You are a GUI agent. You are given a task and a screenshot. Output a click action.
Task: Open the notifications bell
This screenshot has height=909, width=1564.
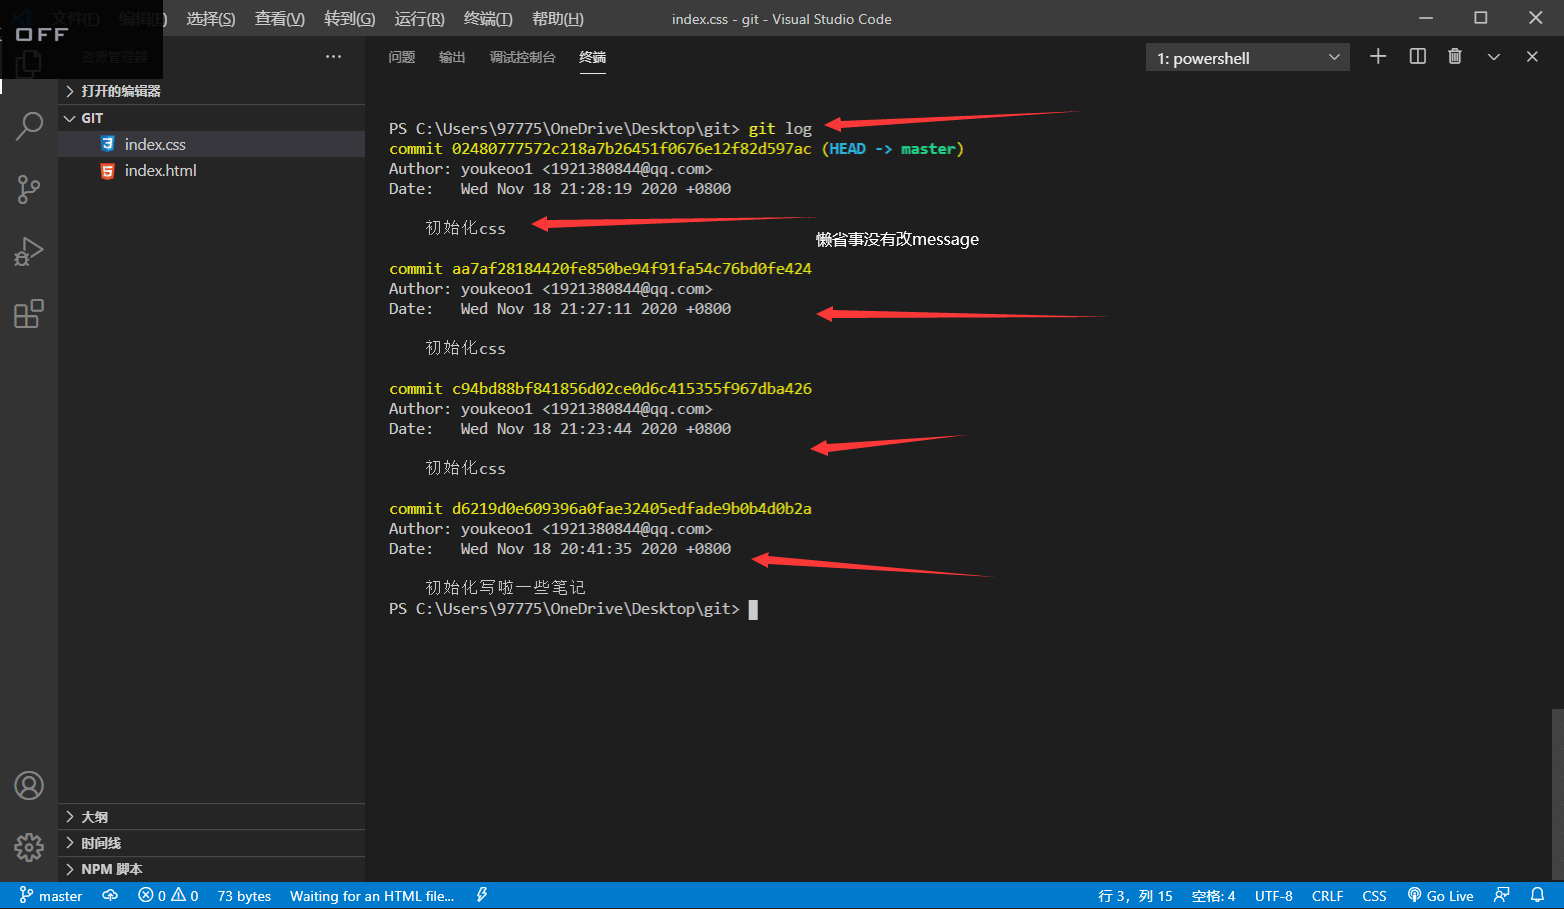pos(1538,896)
